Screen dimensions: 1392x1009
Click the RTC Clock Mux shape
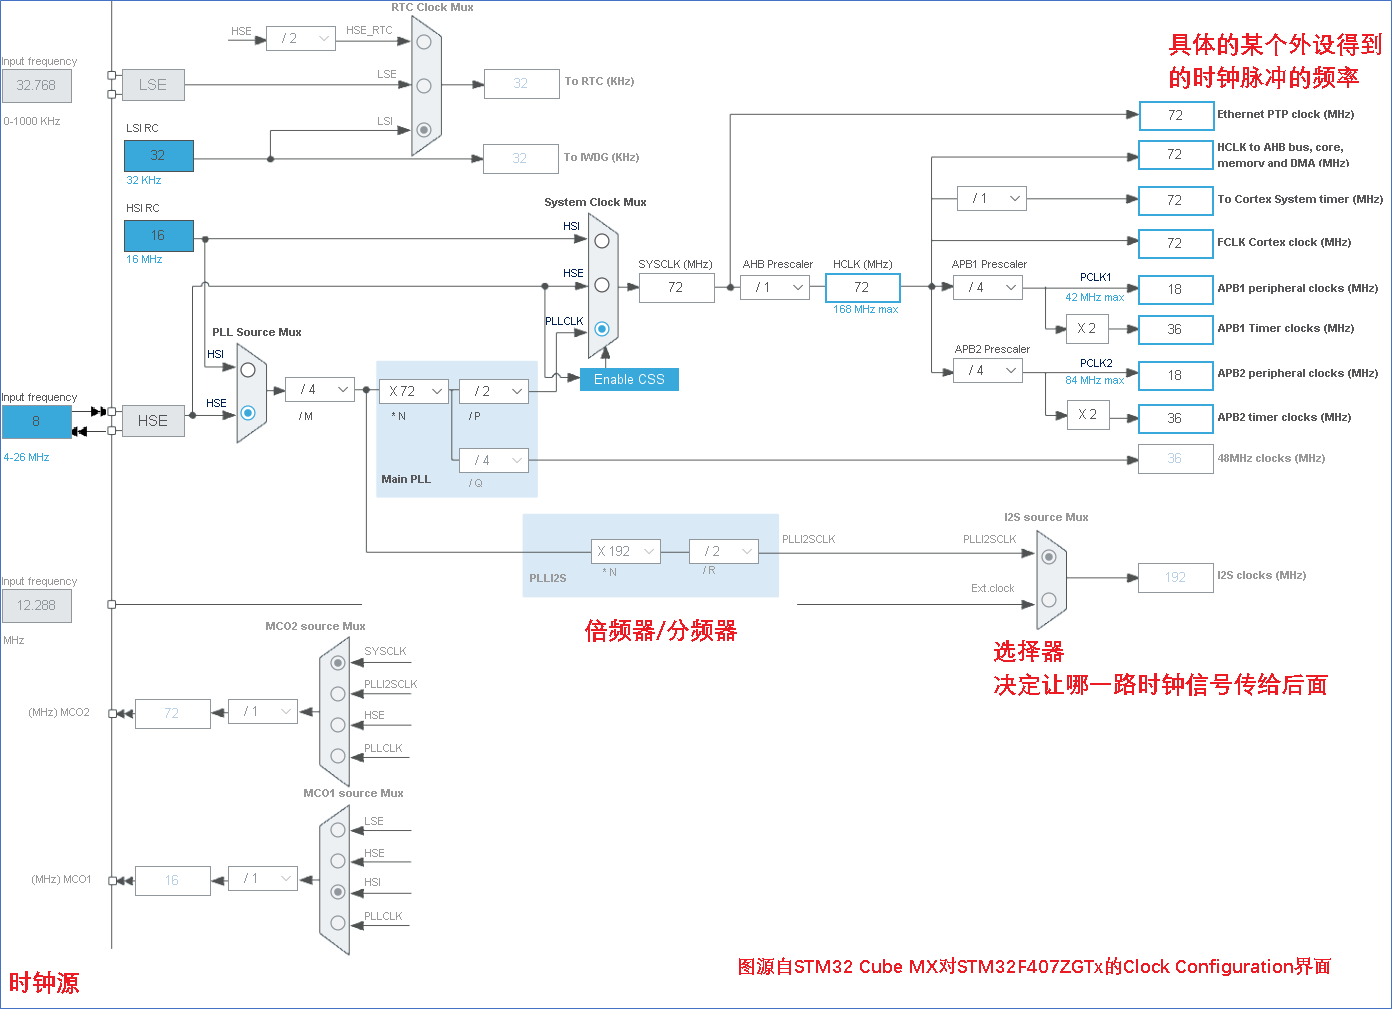coord(426,86)
